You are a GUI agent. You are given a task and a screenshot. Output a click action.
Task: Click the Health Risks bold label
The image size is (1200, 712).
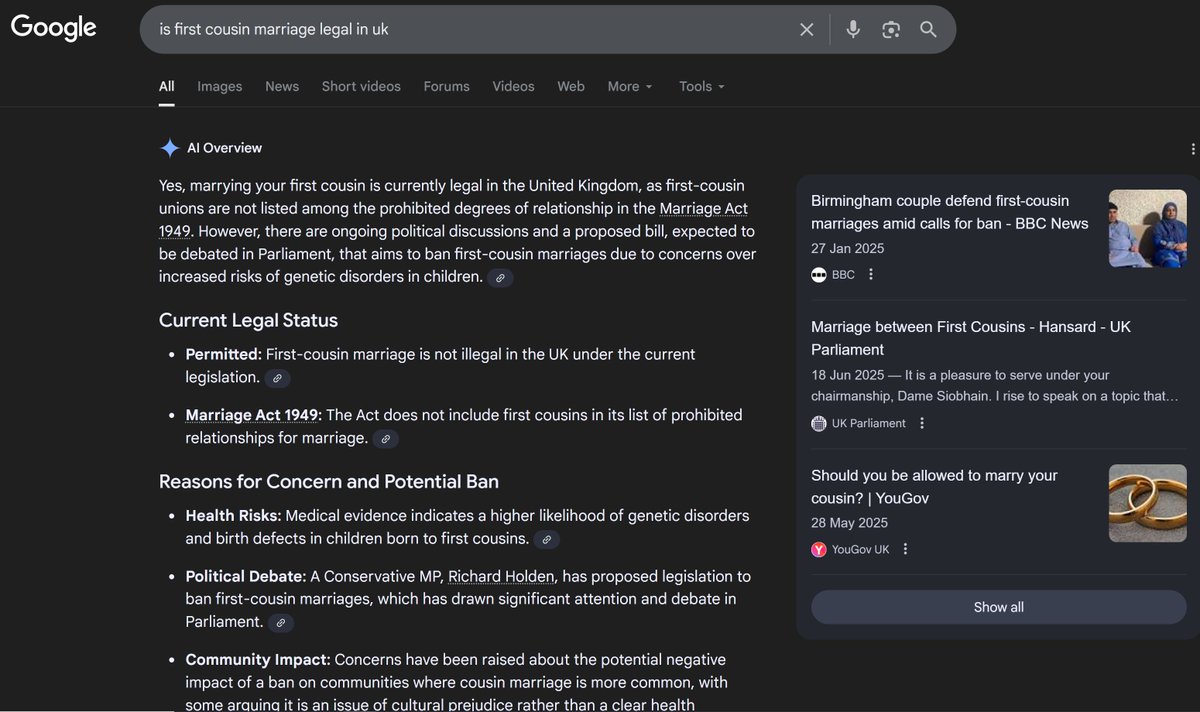233,516
